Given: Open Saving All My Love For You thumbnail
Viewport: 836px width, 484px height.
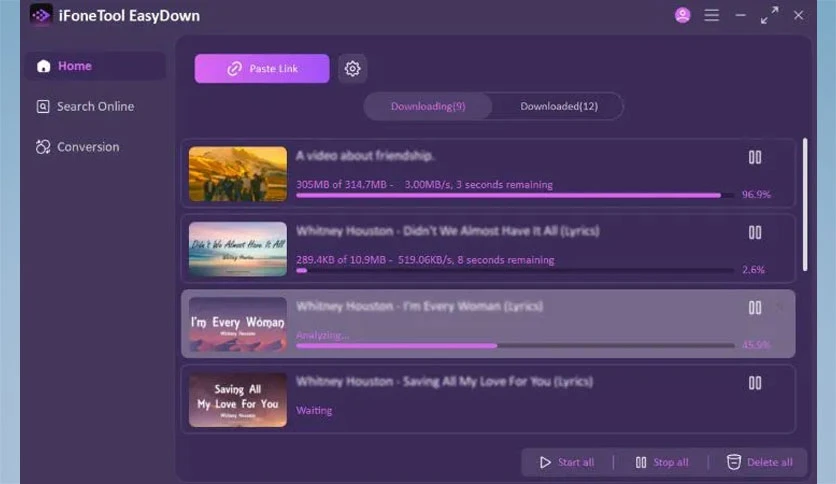Looking at the screenshot, I should pyautogui.click(x=238, y=399).
